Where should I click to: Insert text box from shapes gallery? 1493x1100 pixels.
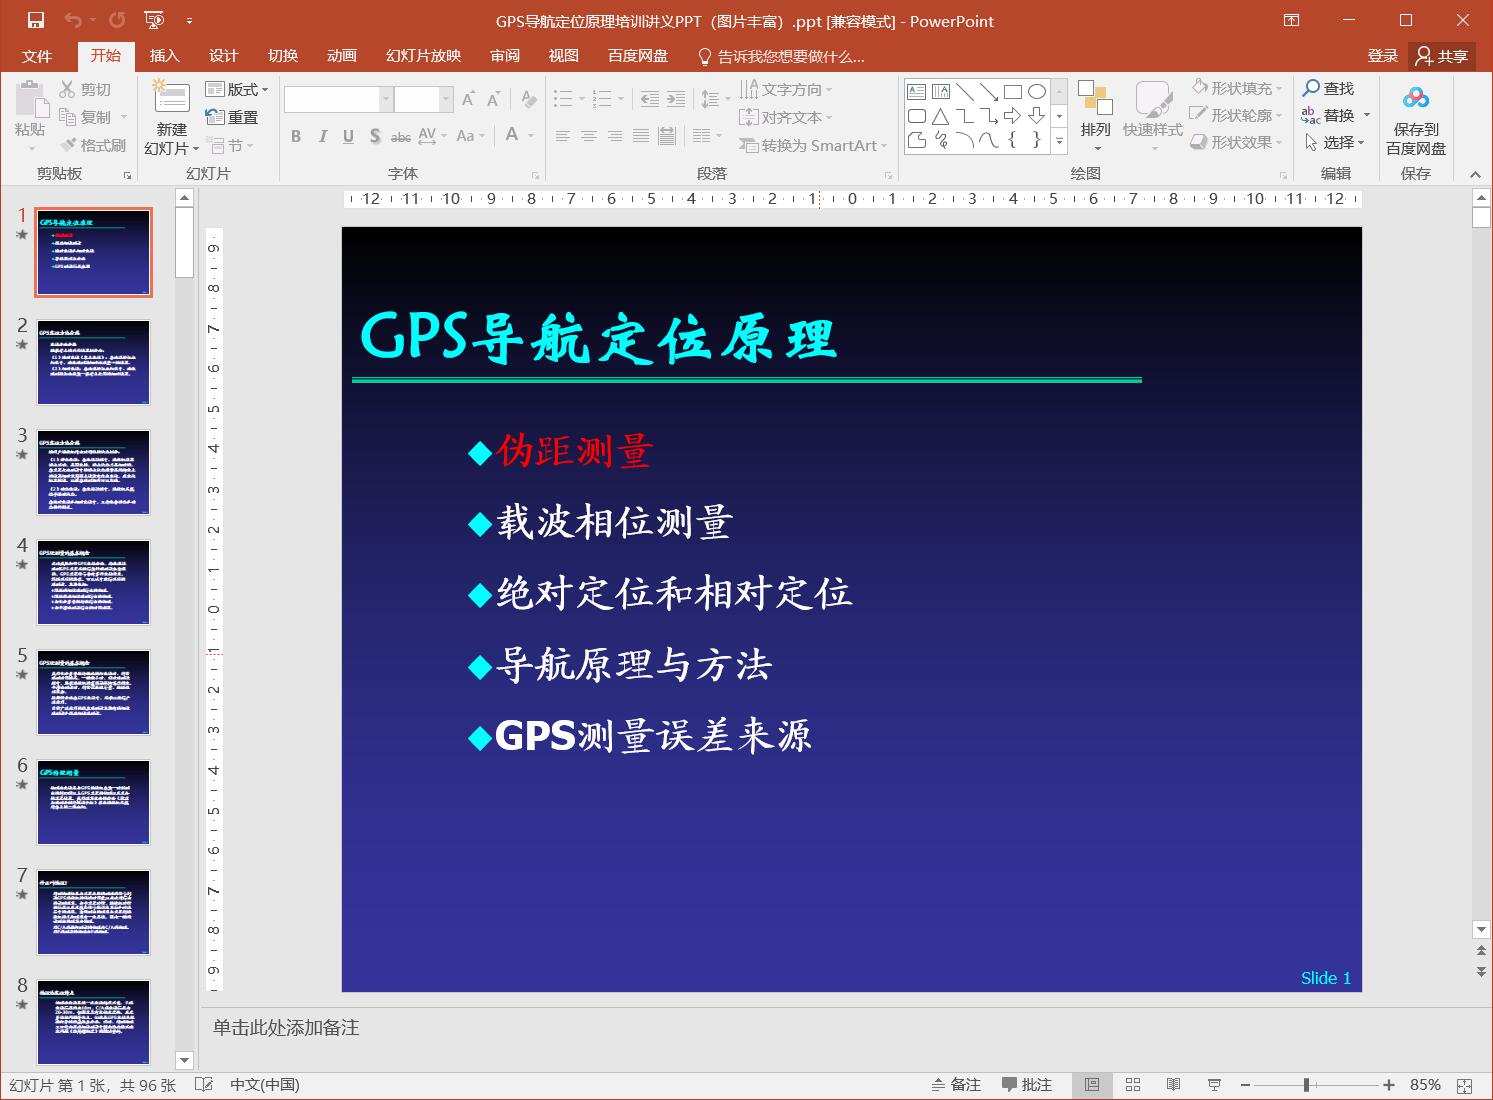tap(916, 92)
